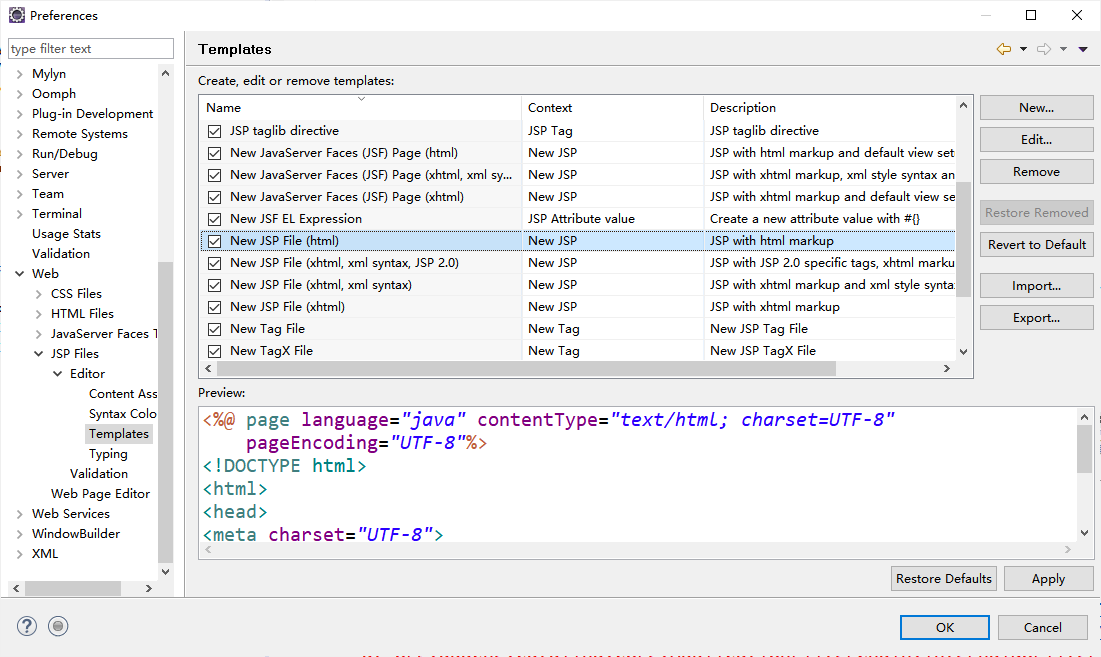Open the view menu triangle in header

pyautogui.click(x=1083, y=49)
